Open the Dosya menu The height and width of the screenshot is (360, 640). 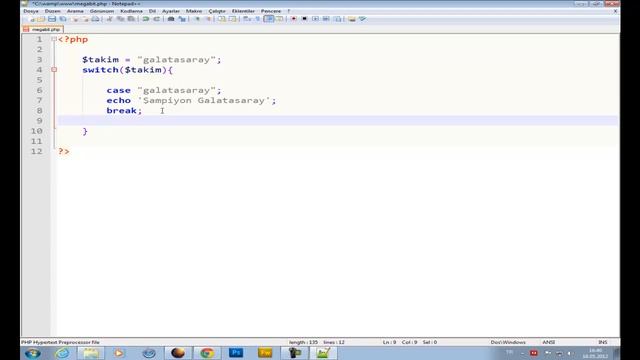pos(31,11)
